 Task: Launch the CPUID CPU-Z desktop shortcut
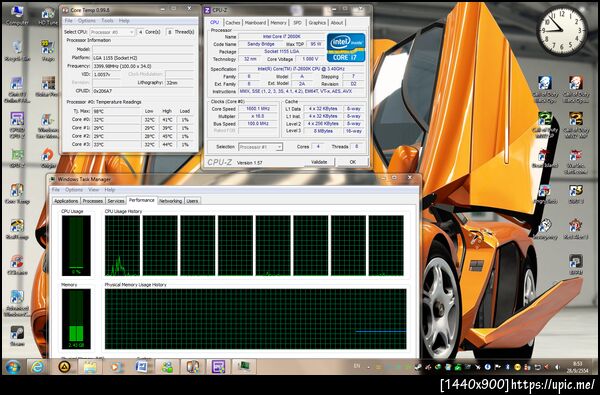click(x=17, y=124)
